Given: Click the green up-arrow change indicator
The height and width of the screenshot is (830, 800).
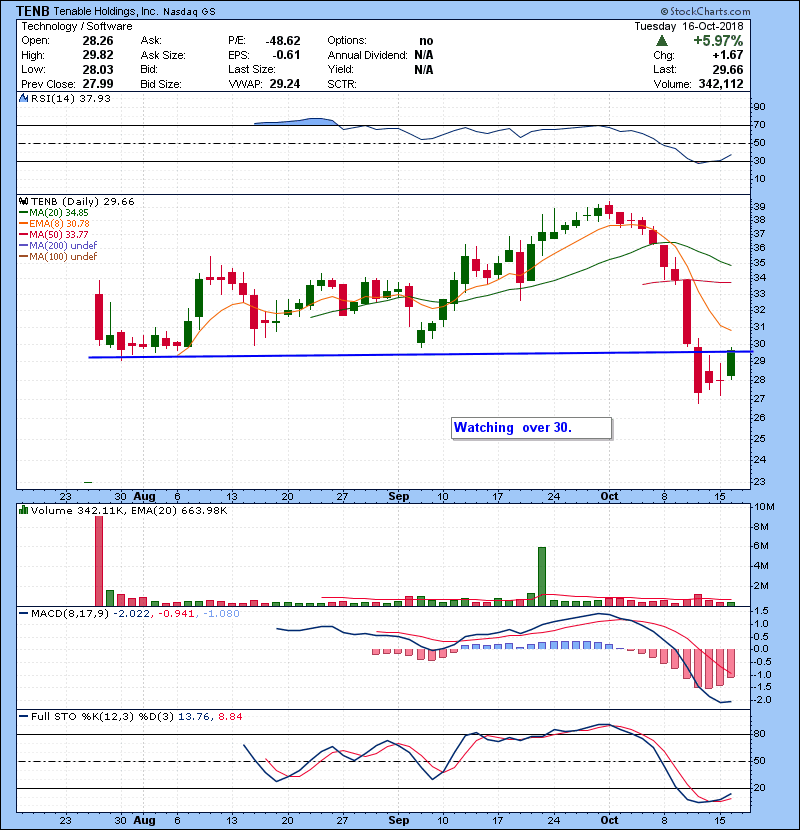Looking at the screenshot, I should pos(661,41).
